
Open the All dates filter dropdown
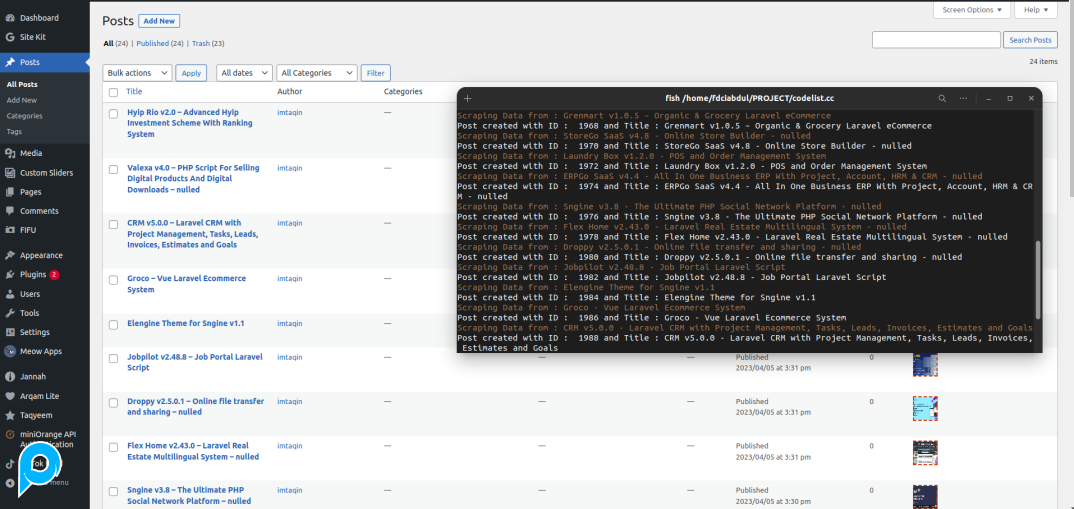pos(243,73)
